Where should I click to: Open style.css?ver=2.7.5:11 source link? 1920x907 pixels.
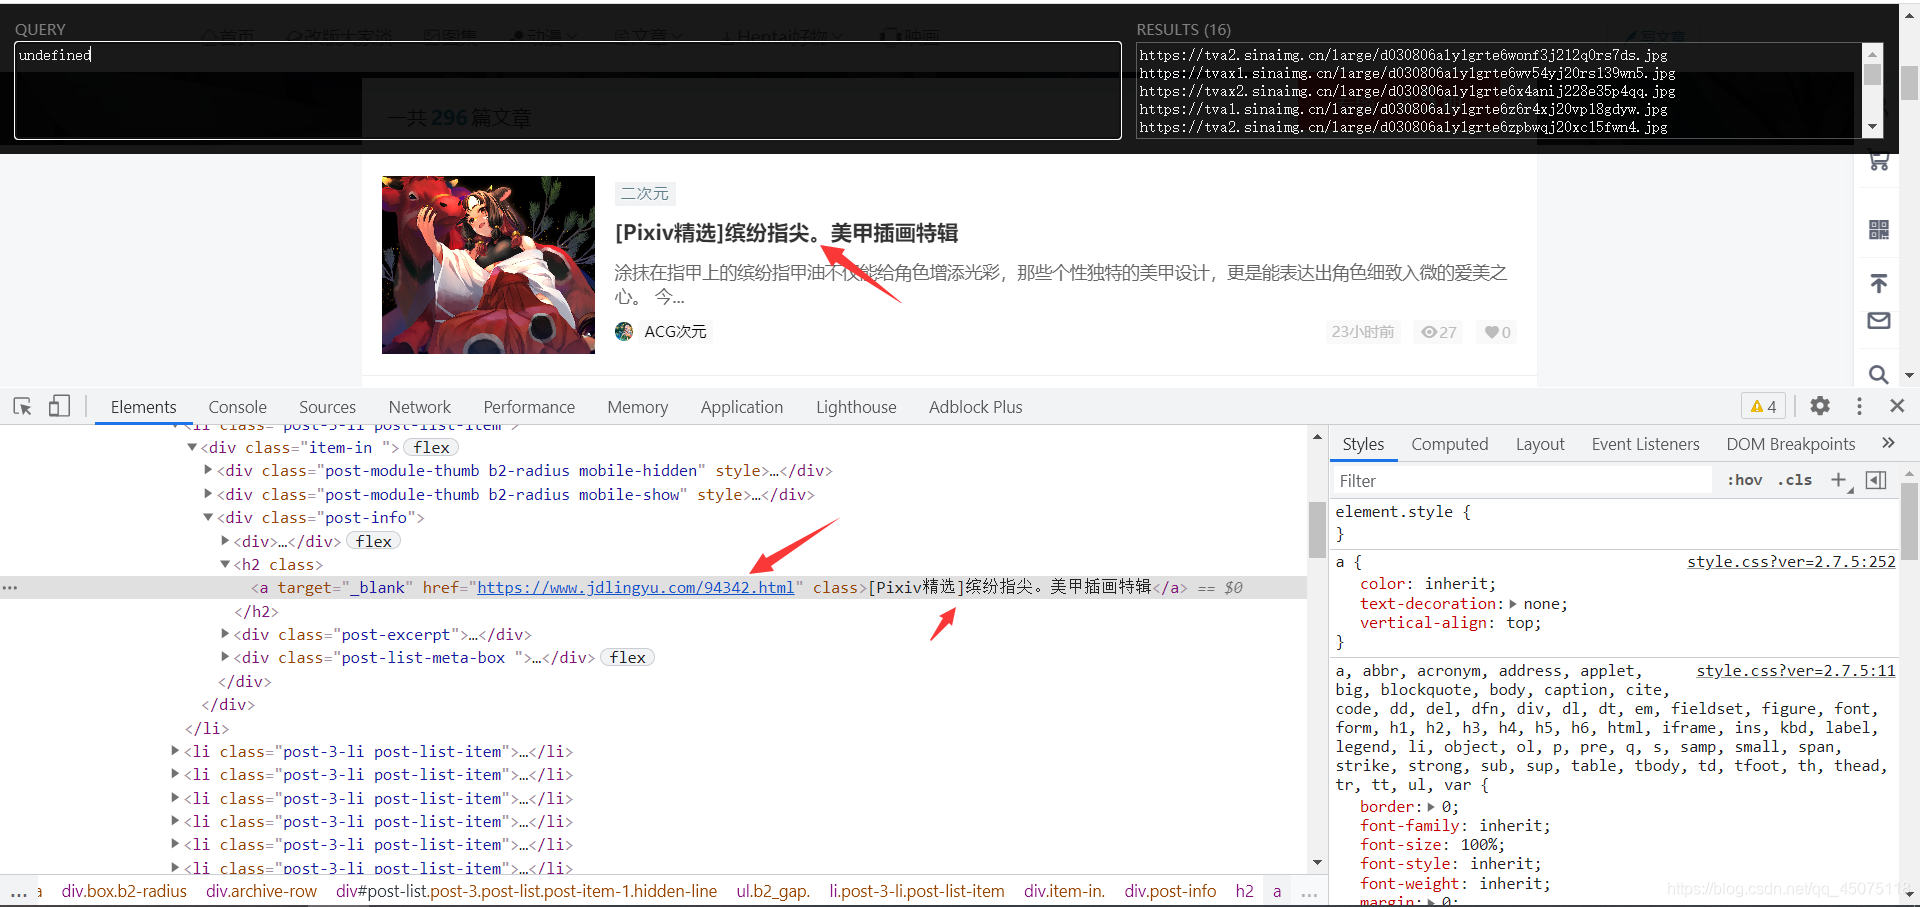[x=1795, y=671]
